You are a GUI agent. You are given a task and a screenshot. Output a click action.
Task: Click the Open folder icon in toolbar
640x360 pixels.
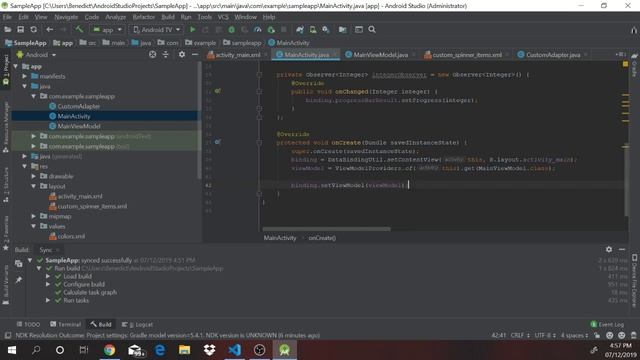coord(7,29)
